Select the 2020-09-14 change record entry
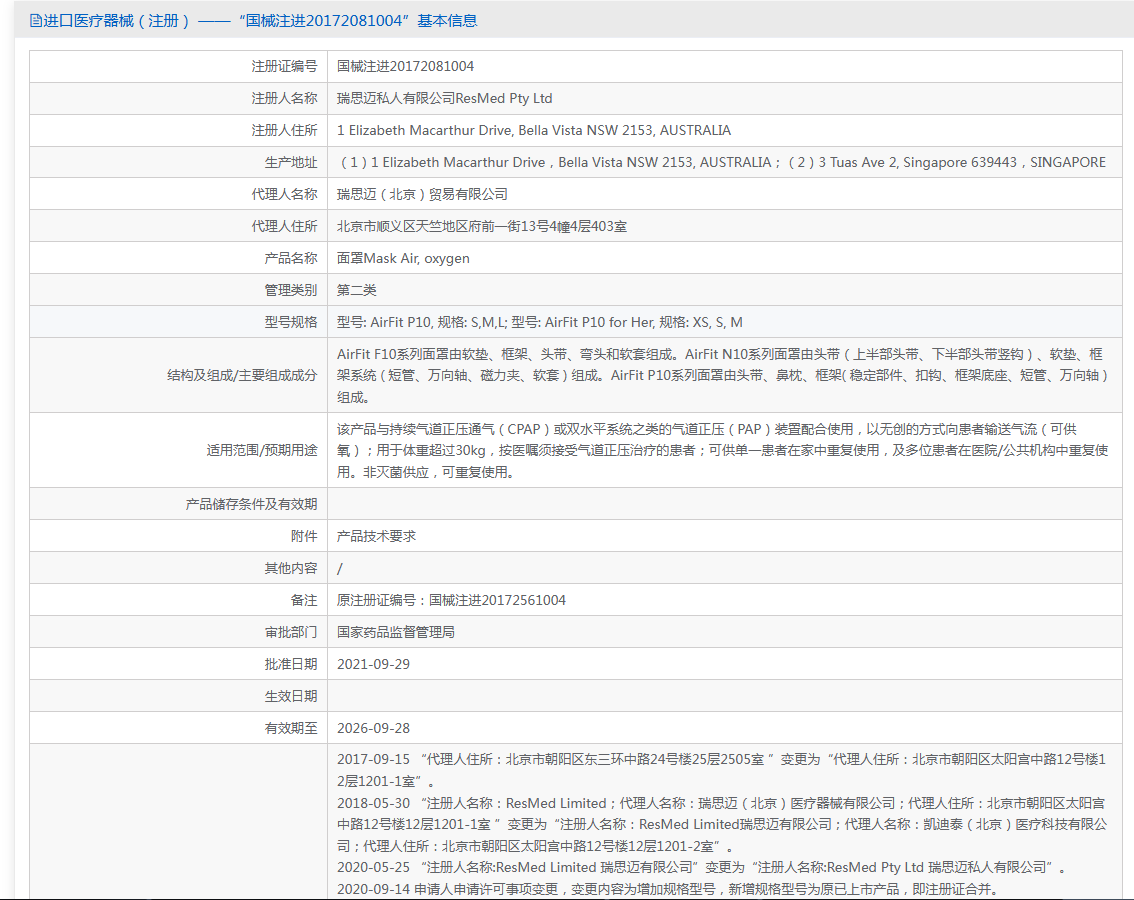The height and width of the screenshot is (900, 1134). coord(668,889)
